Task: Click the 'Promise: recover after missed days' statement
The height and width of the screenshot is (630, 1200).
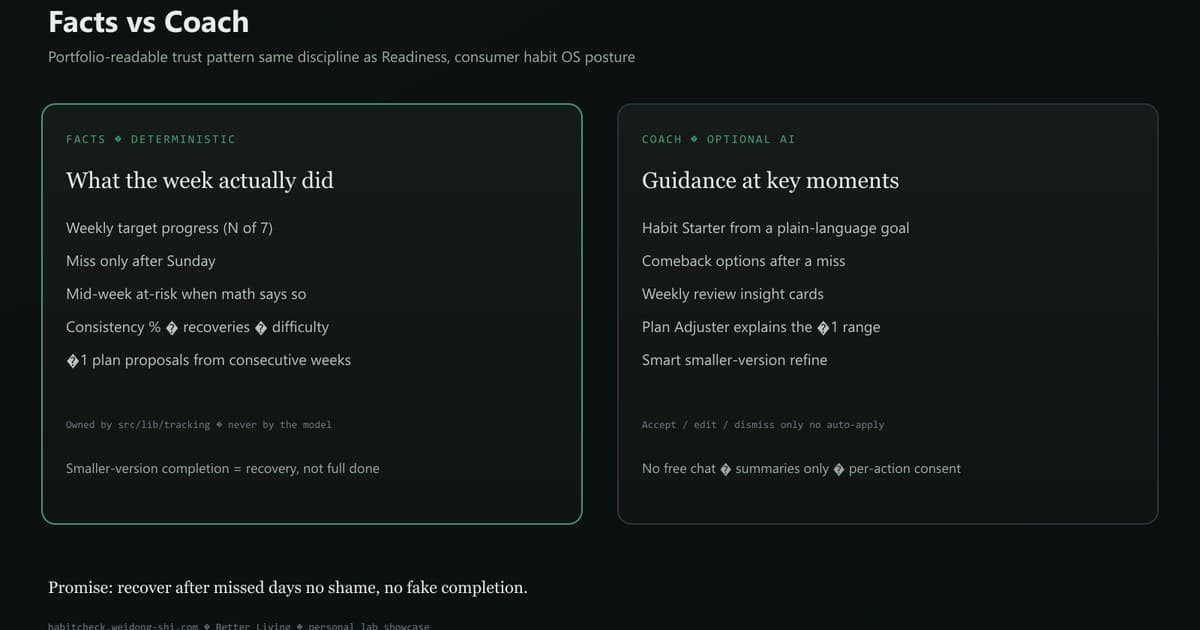Action: point(288,588)
